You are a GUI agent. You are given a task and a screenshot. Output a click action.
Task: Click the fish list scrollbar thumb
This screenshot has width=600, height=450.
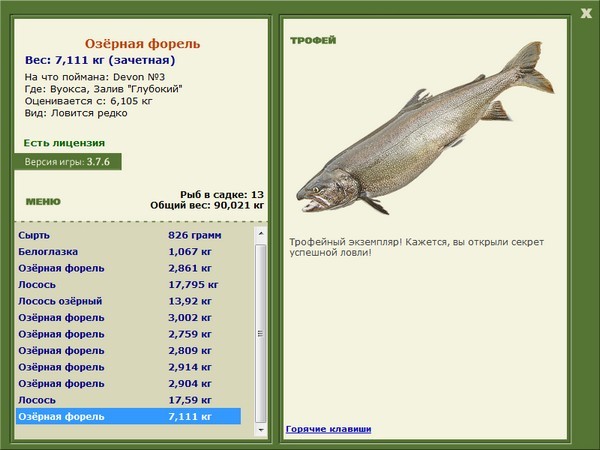pos(261,334)
